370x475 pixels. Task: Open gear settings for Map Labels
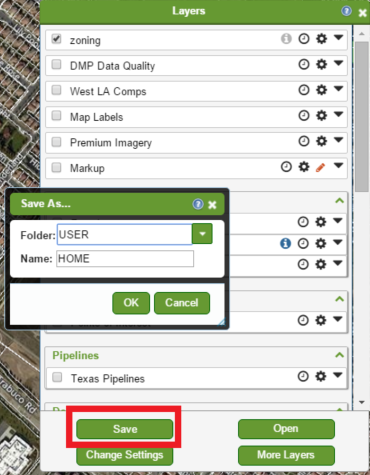point(321,115)
